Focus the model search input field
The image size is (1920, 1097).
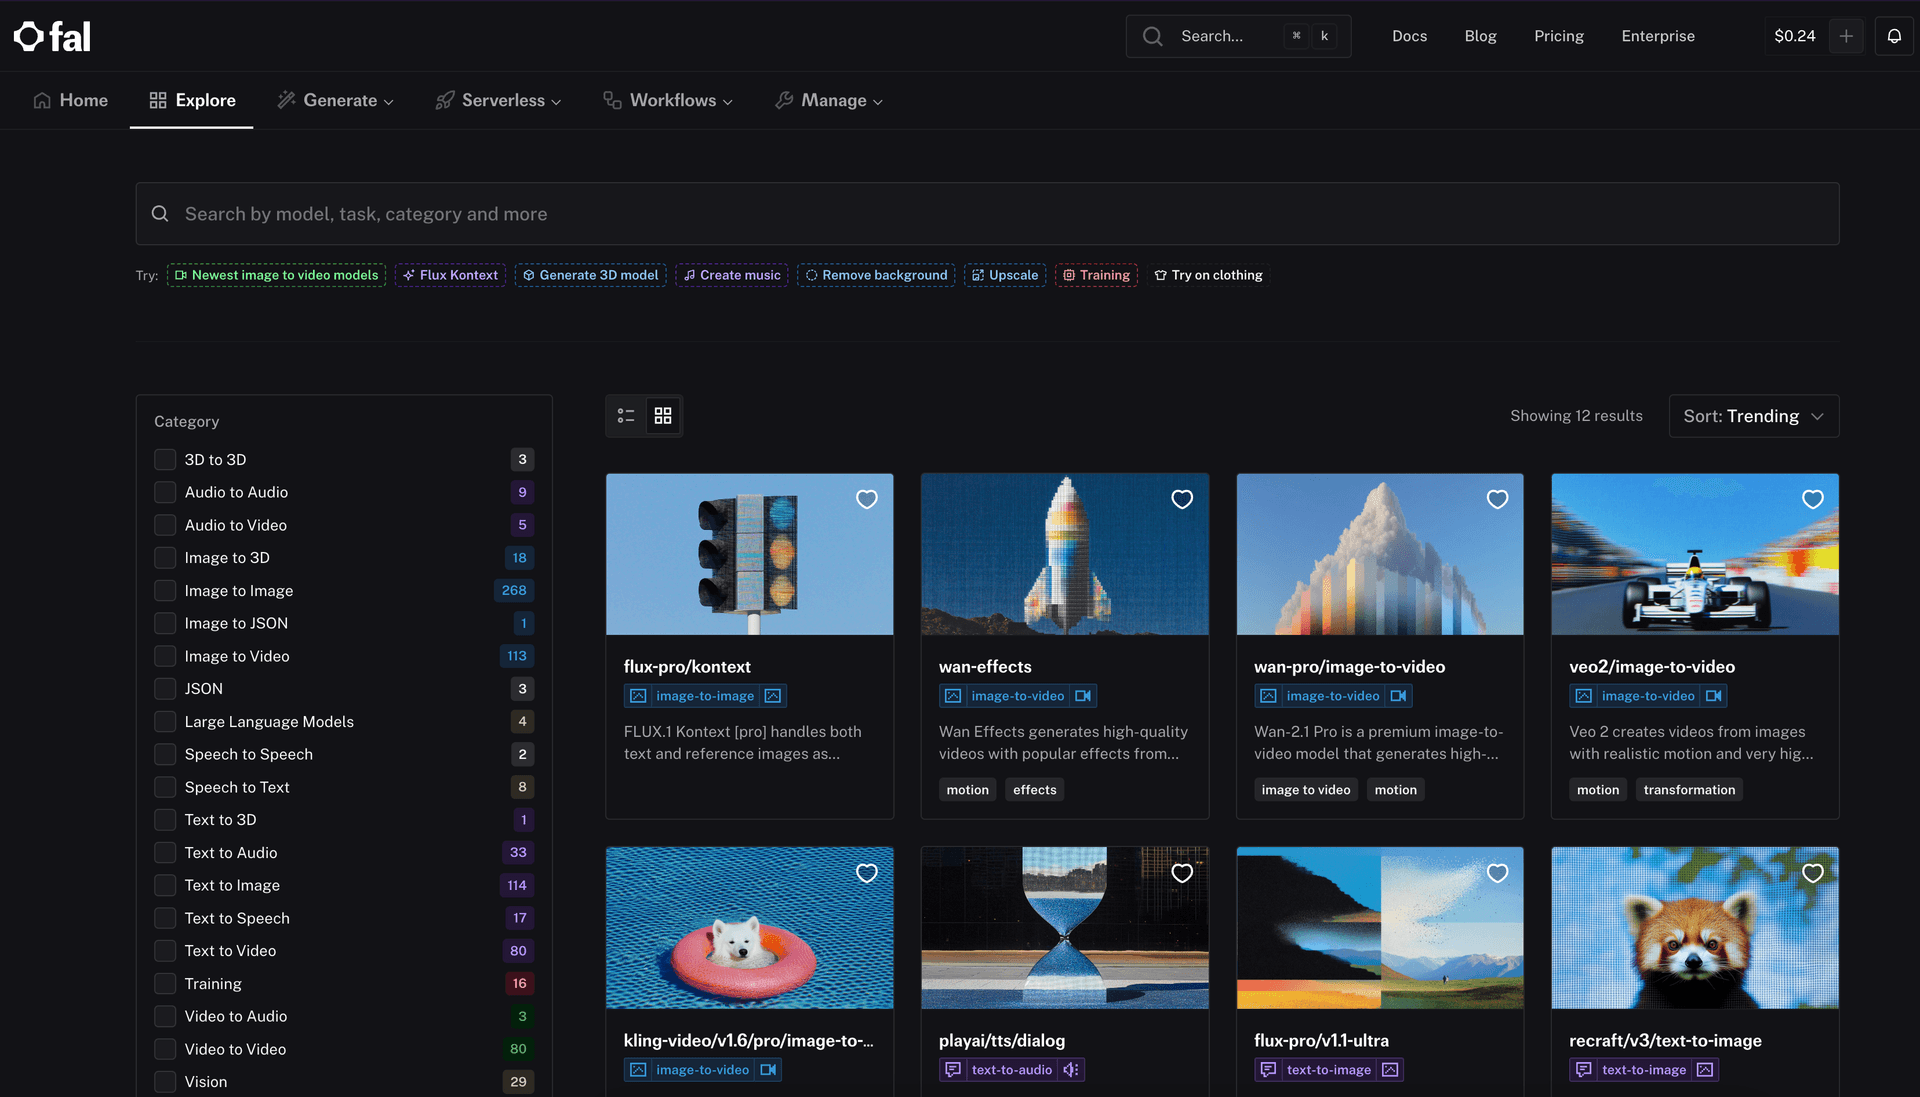pos(986,214)
